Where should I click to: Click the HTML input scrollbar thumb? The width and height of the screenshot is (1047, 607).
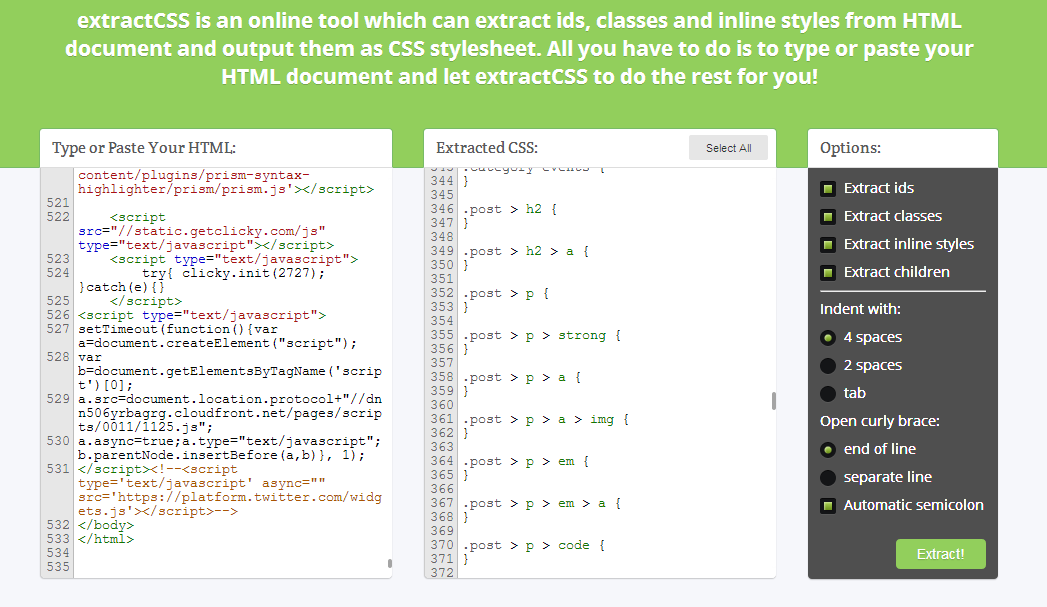[389, 563]
